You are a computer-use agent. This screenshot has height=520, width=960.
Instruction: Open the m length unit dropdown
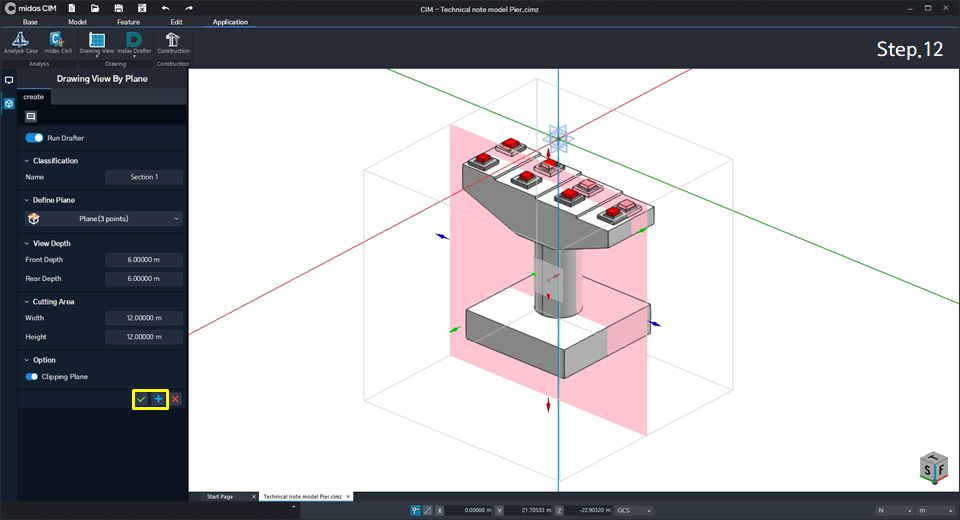(x=935, y=510)
